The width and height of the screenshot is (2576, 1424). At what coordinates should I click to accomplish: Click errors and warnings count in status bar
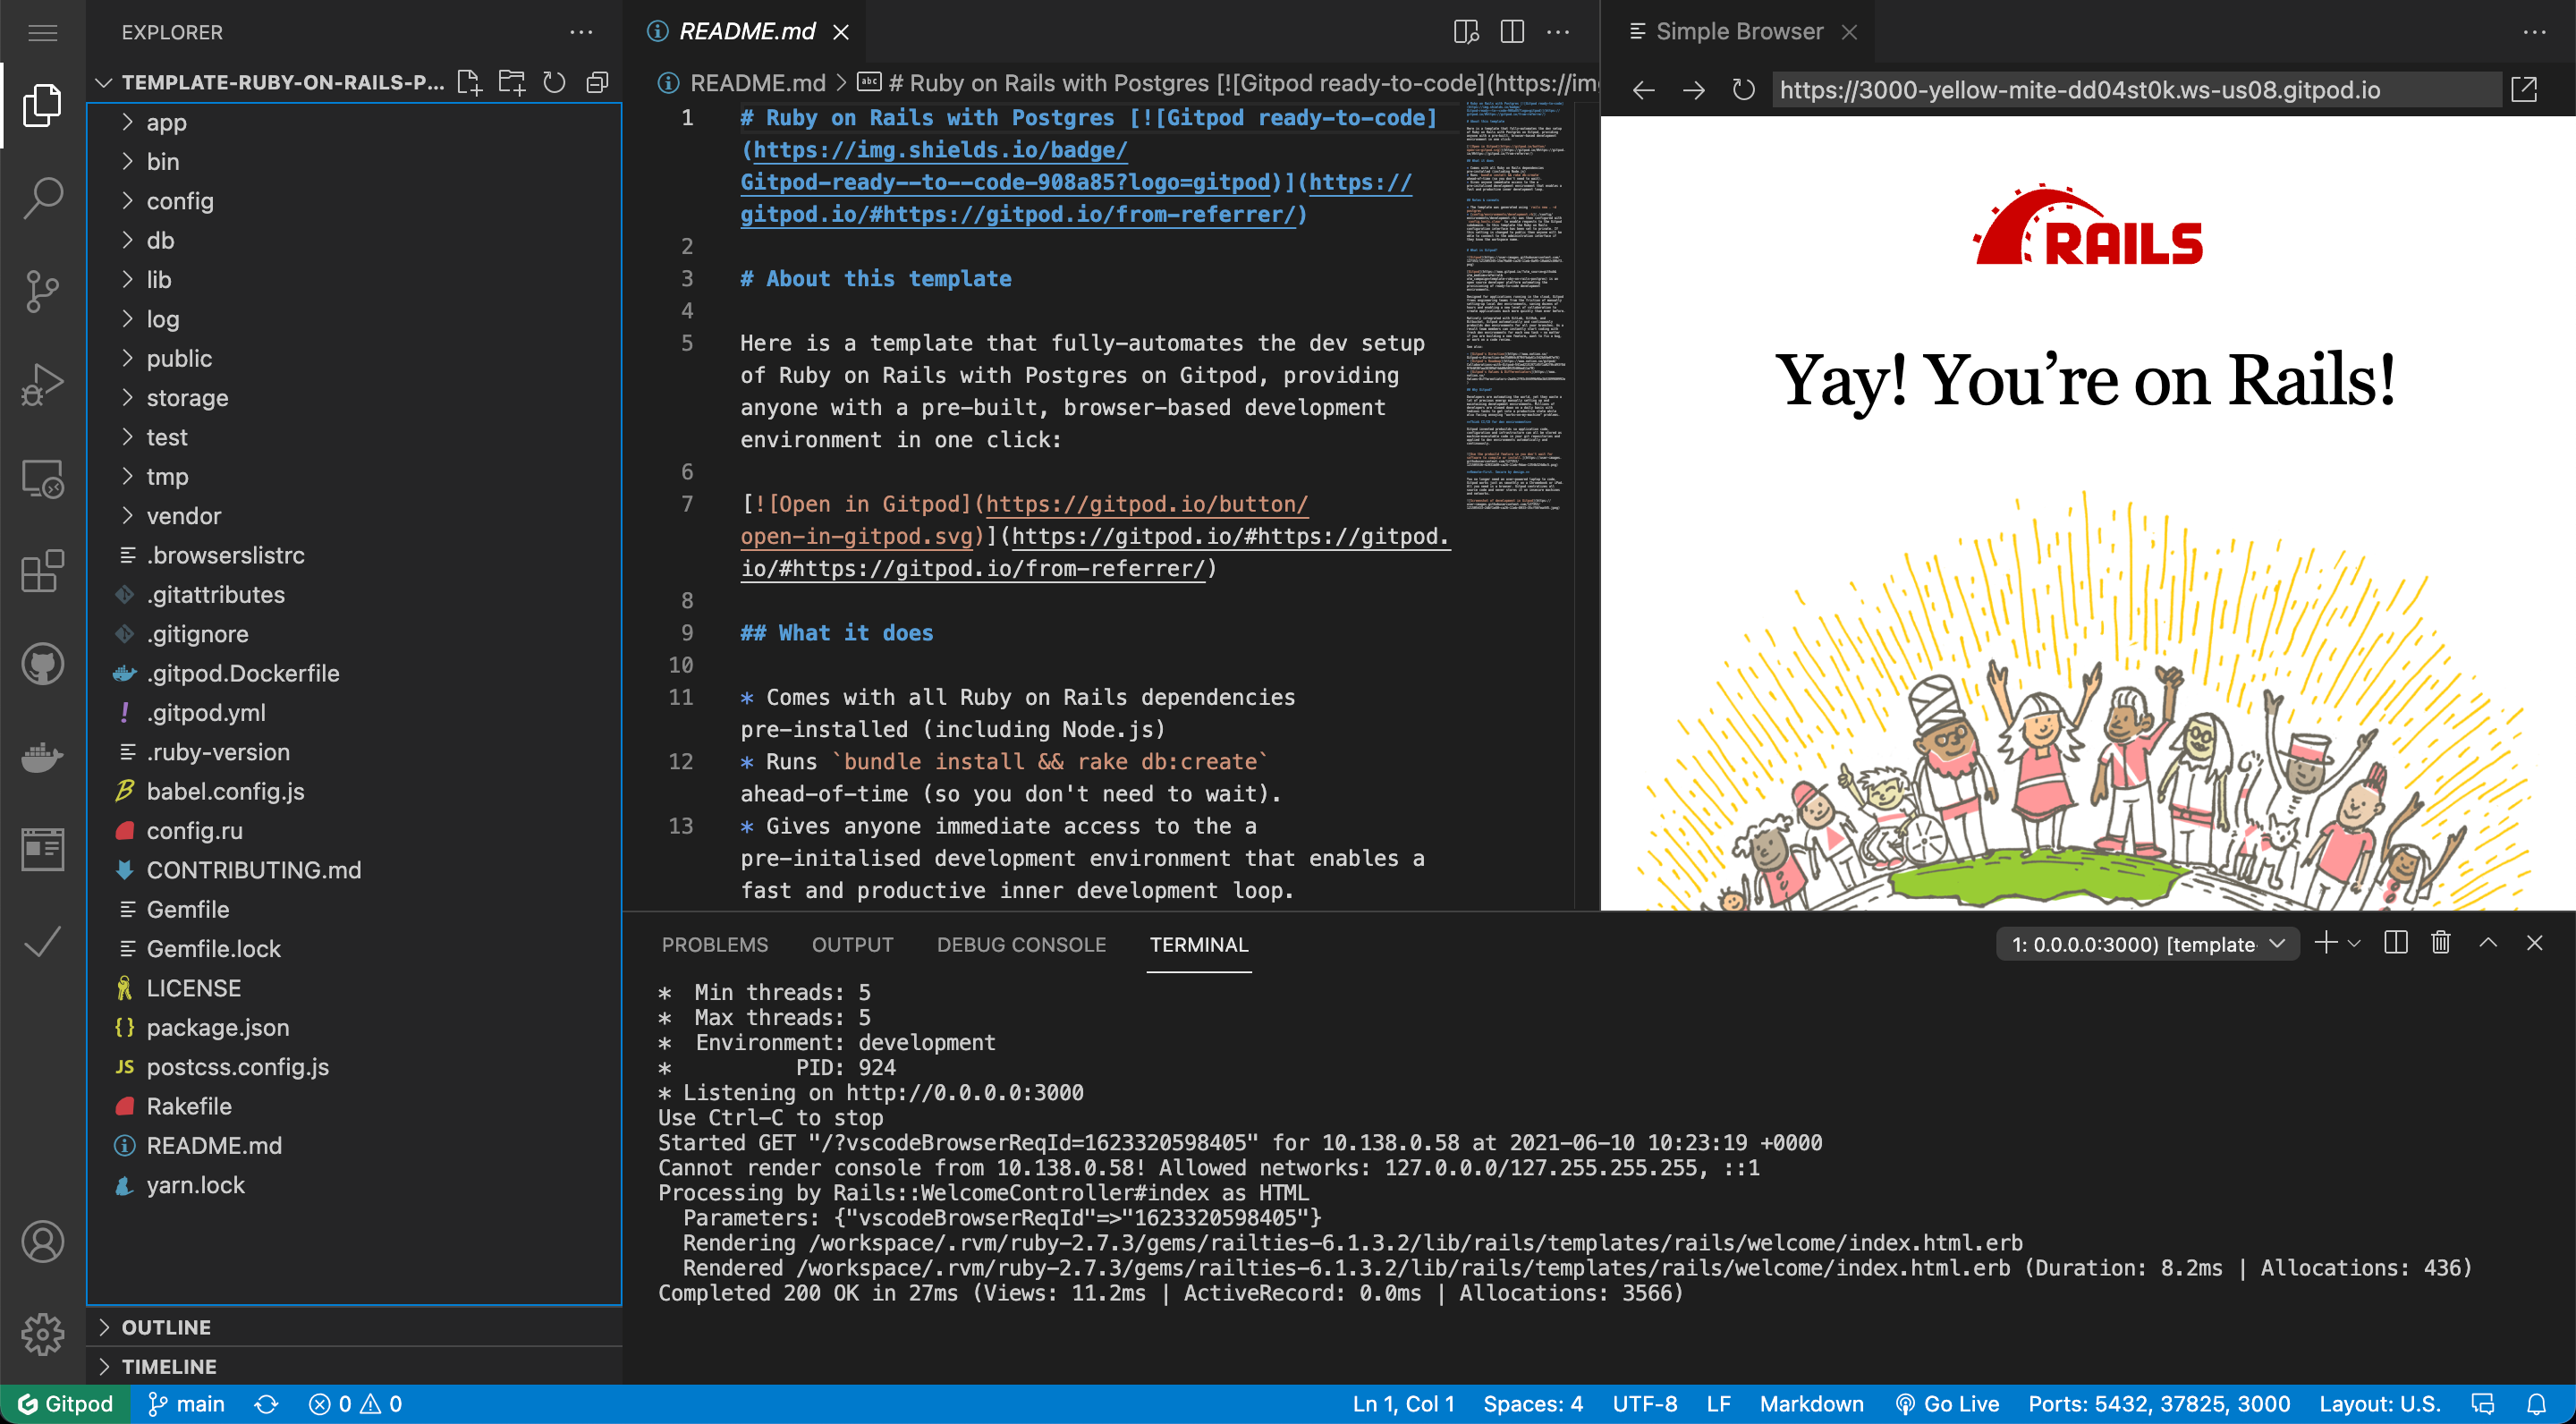355,1404
